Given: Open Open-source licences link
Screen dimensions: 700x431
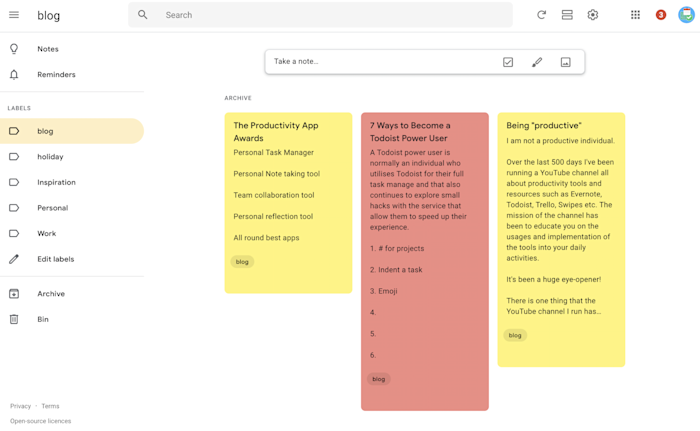Looking at the screenshot, I should pyautogui.click(x=41, y=421).
